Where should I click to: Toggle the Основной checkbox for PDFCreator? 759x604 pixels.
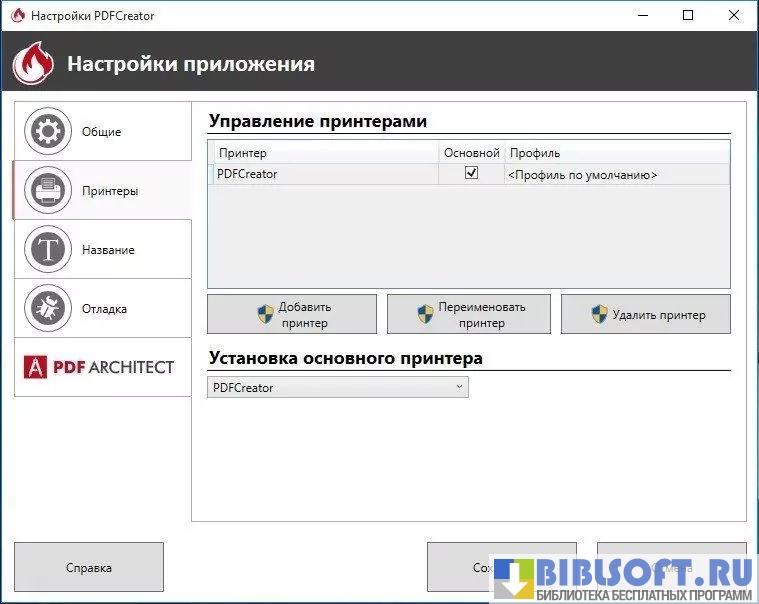pyautogui.click(x=472, y=173)
